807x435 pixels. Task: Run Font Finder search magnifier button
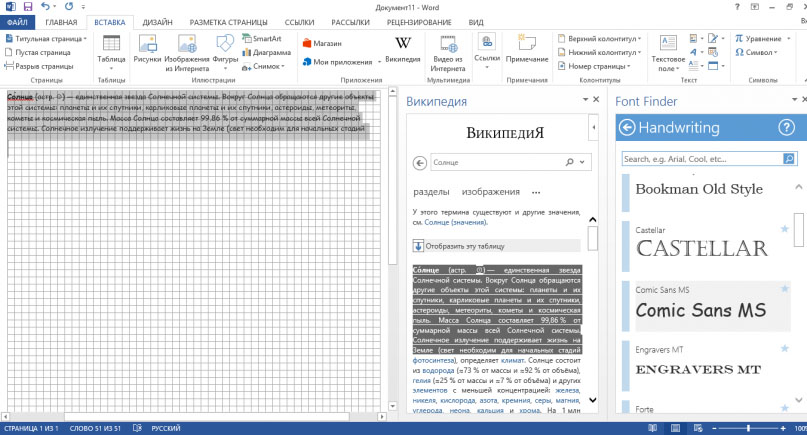(x=788, y=159)
